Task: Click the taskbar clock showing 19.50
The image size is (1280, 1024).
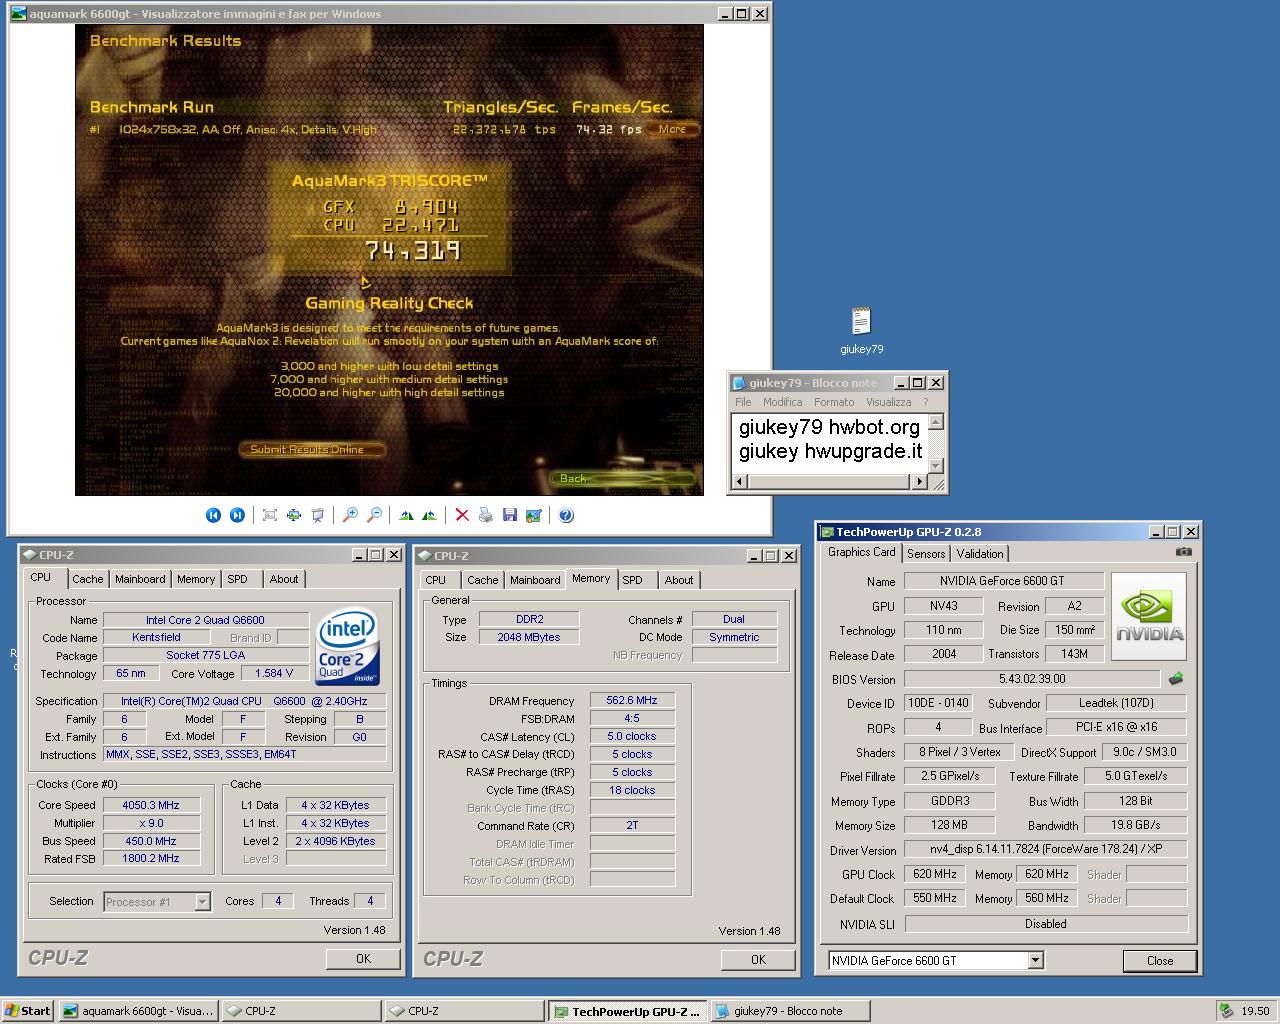Action: [x=1255, y=1011]
